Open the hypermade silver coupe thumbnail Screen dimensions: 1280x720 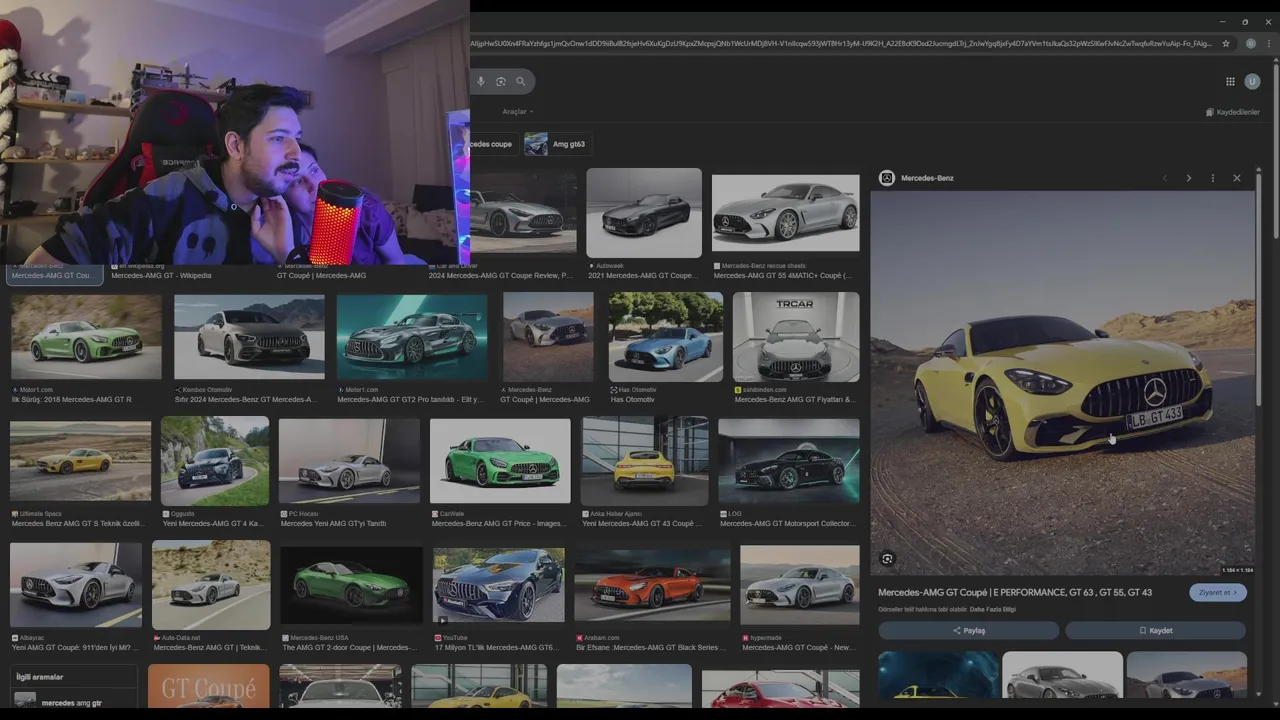pyautogui.click(x=800, y=585)
